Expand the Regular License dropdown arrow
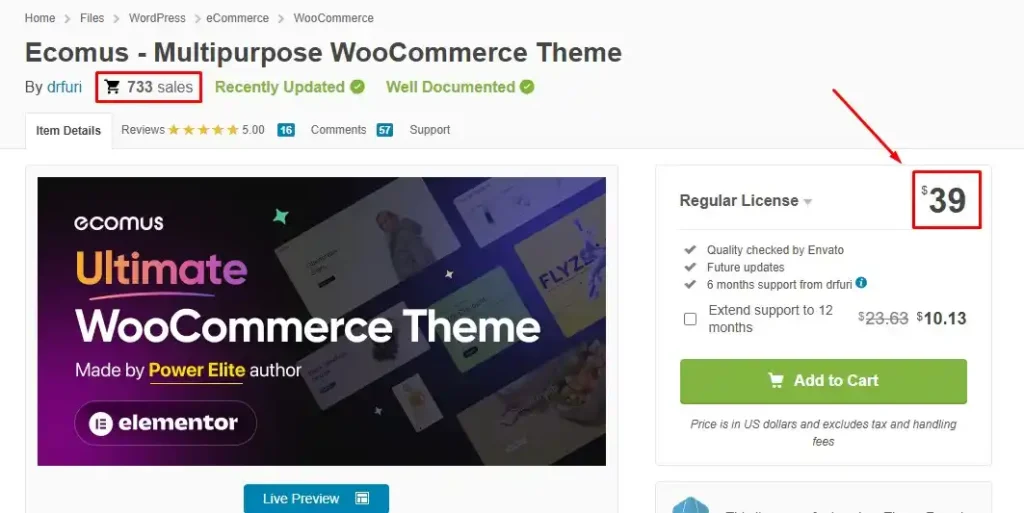 (x=808, y=202)
